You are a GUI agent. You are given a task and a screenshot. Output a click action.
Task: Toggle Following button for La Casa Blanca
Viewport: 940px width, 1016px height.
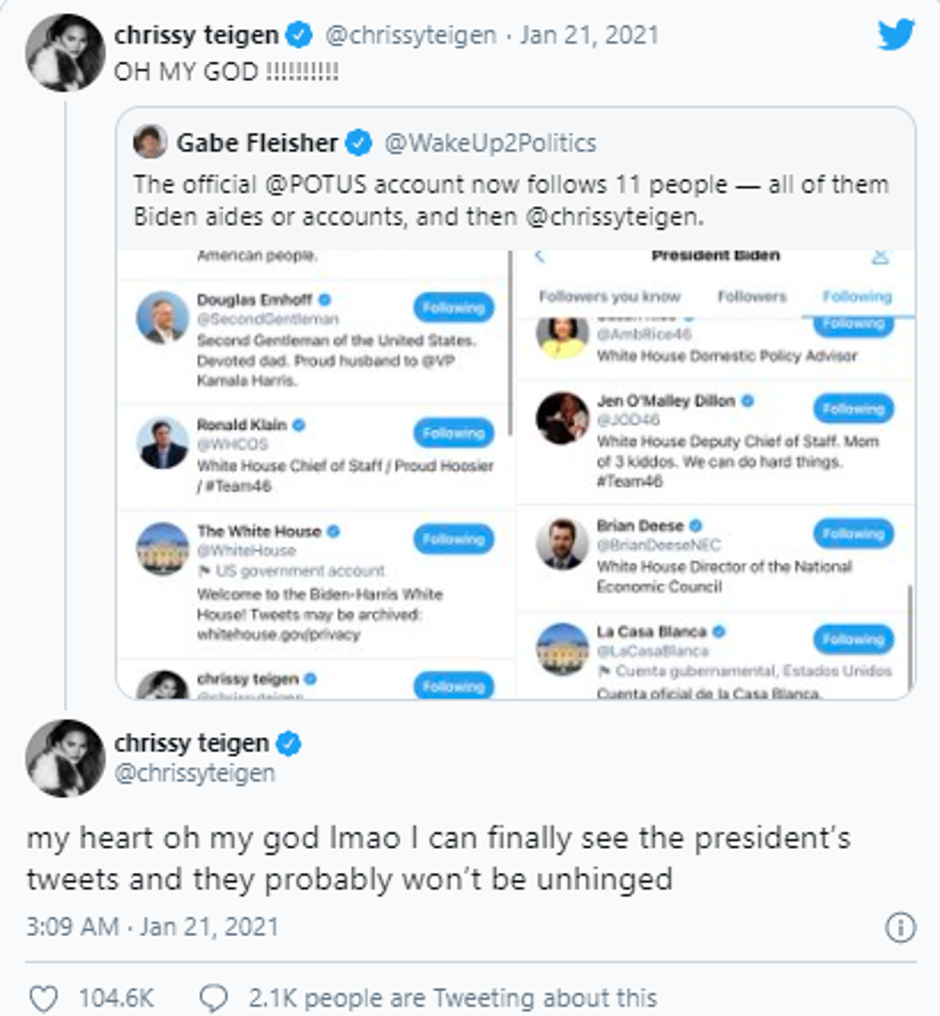coord(853,639)
